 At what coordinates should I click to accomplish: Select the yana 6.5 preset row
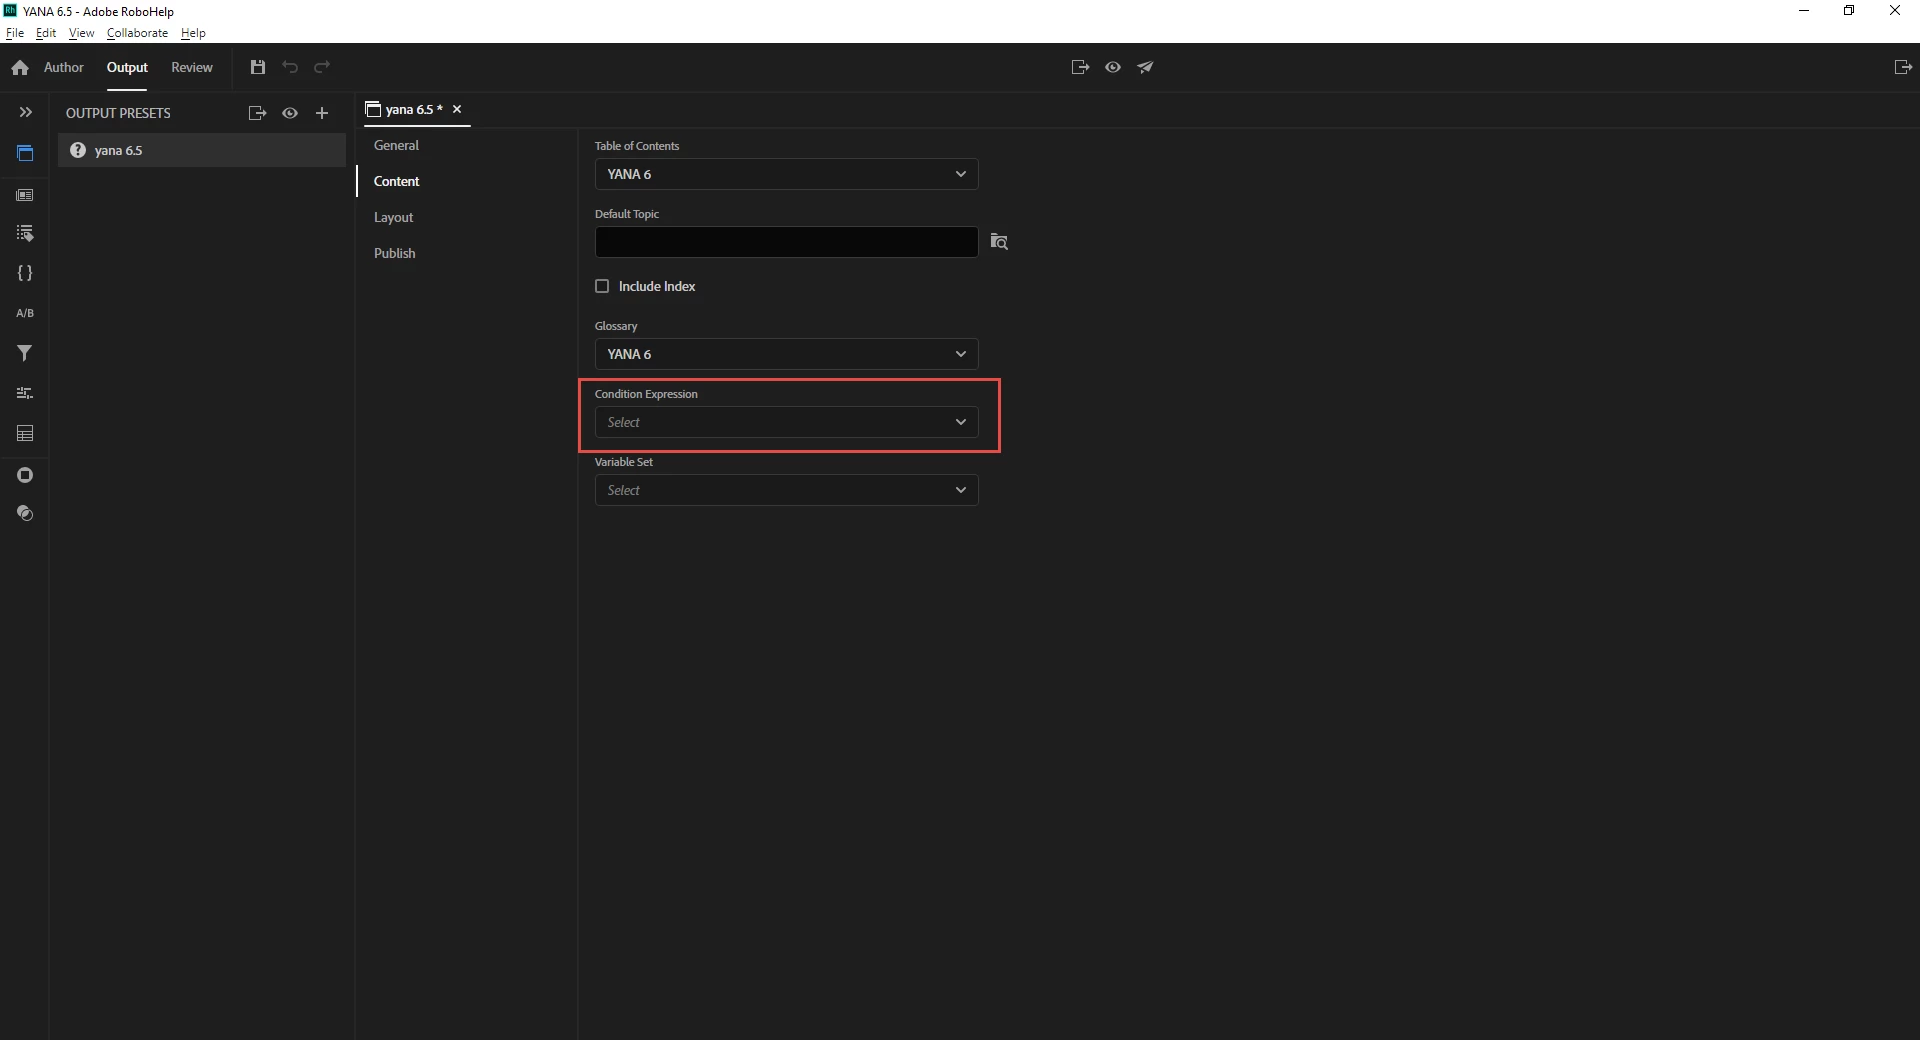tap(202, 150)
